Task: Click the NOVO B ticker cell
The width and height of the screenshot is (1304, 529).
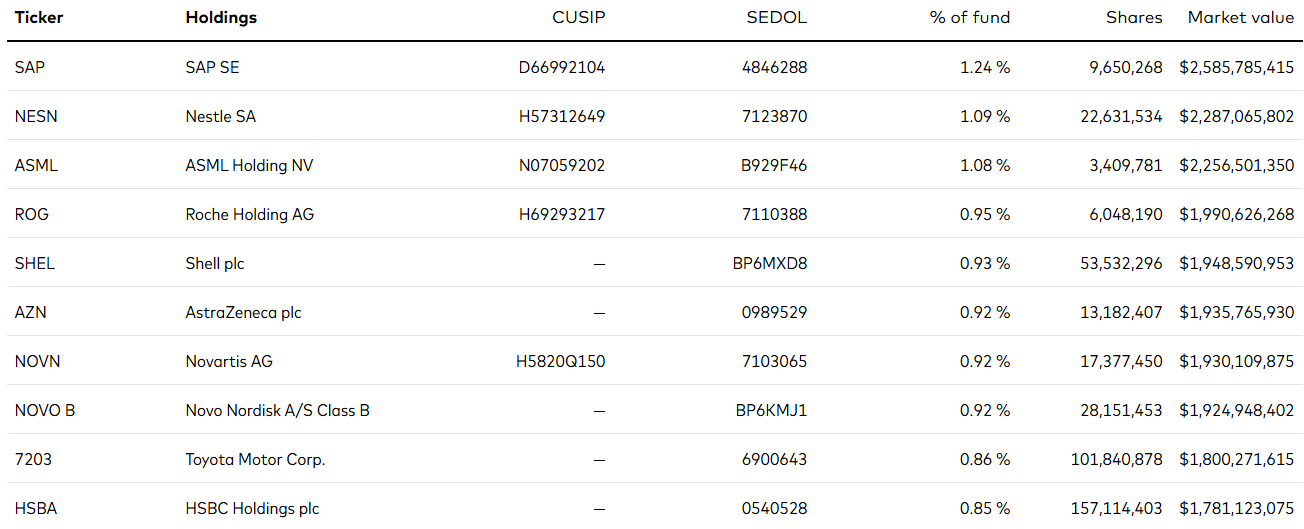Action: [45, 410]
